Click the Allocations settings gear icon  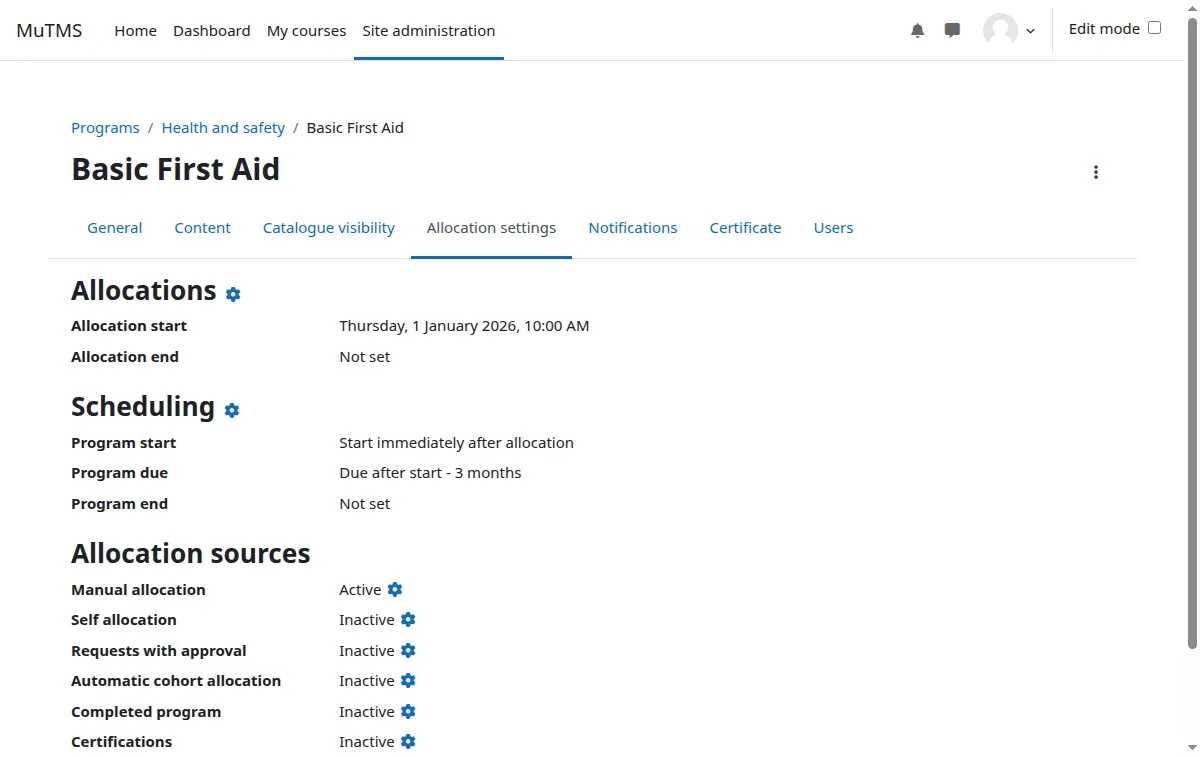pos(233,294)
